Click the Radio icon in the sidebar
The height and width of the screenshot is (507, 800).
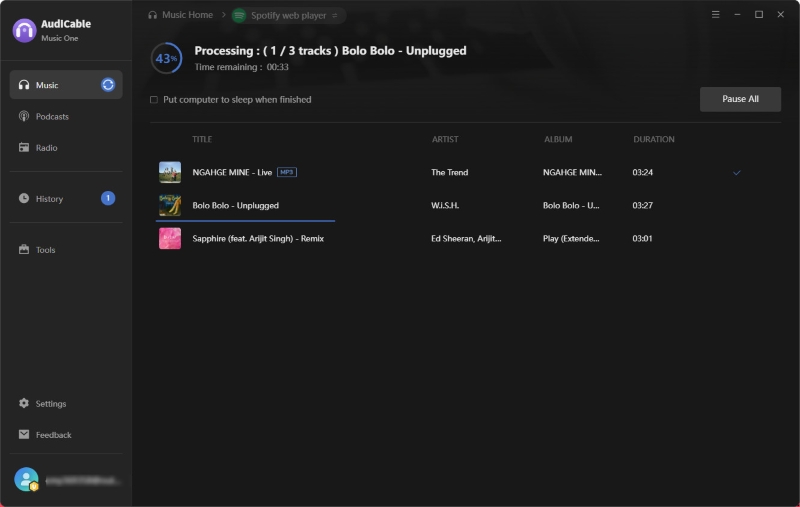coord(24,147)
